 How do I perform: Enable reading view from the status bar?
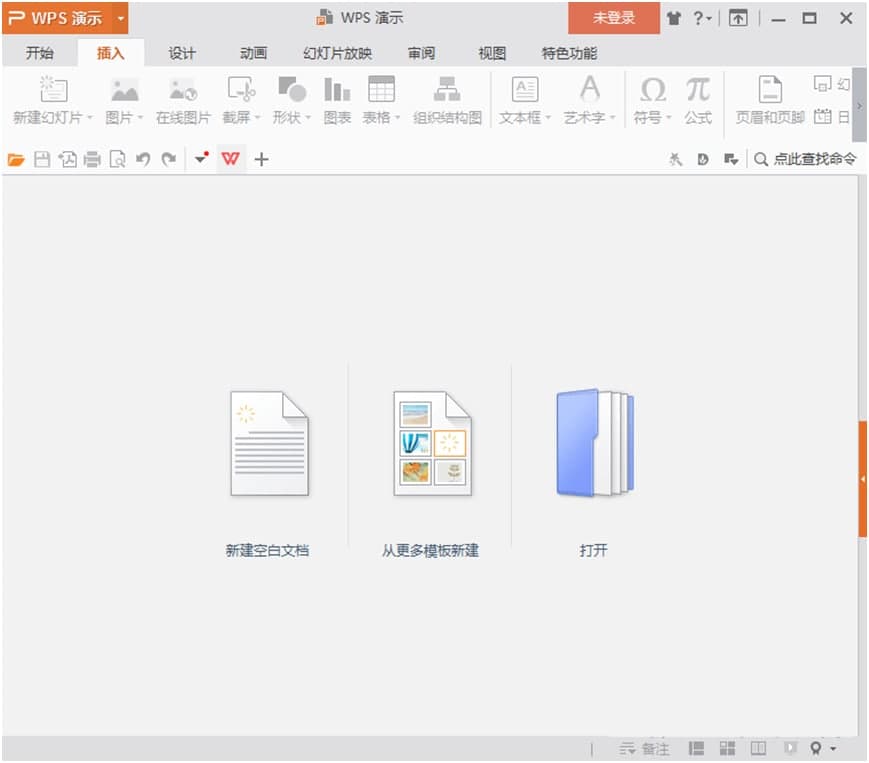(757, 748)
